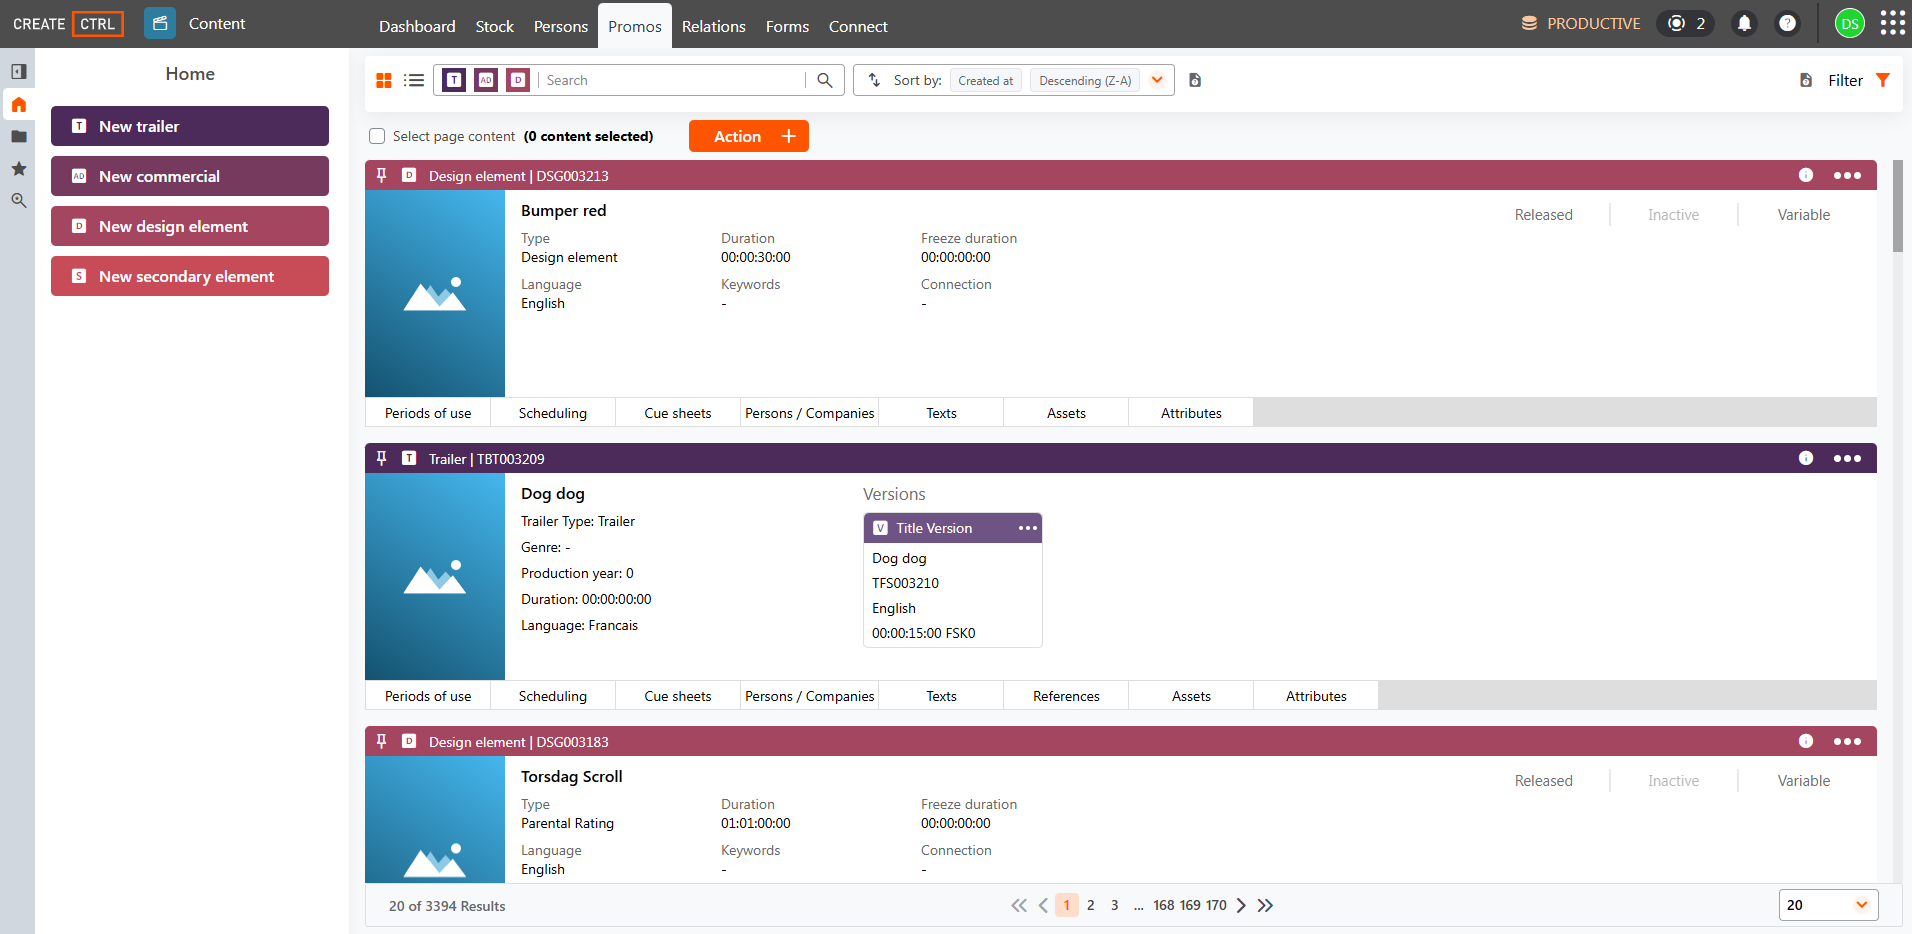Check Select page content checkbox
This screenshot has width=1912, height=934.
tap(377, 136)
